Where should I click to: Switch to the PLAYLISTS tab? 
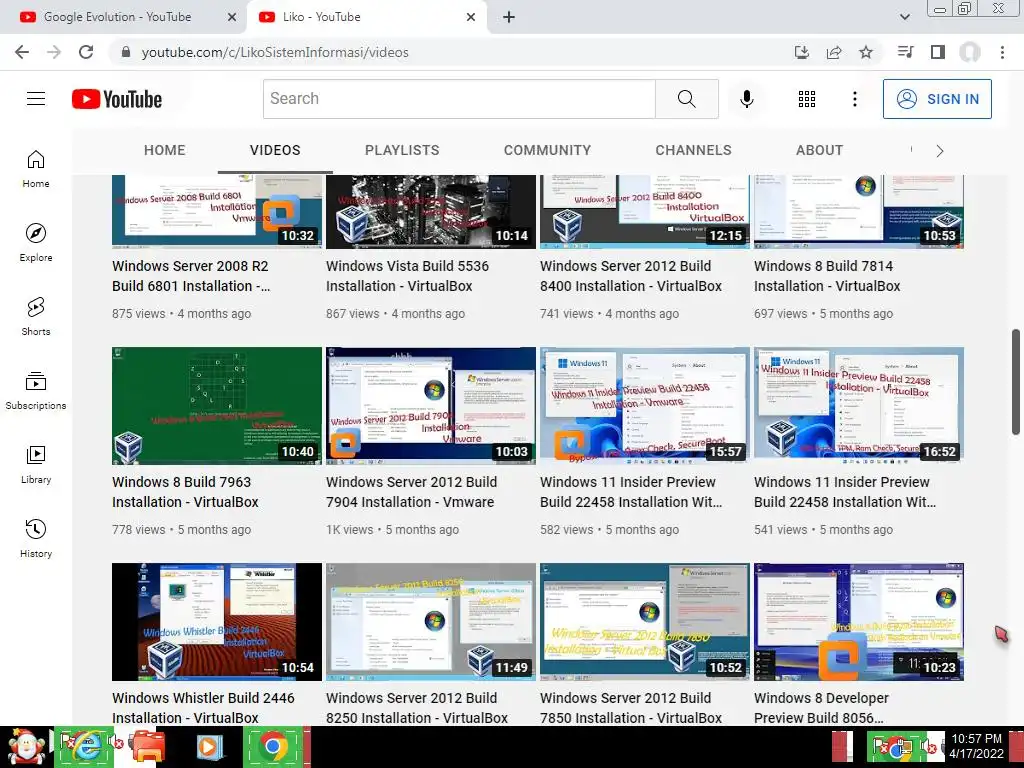click(x=402, y=150)
